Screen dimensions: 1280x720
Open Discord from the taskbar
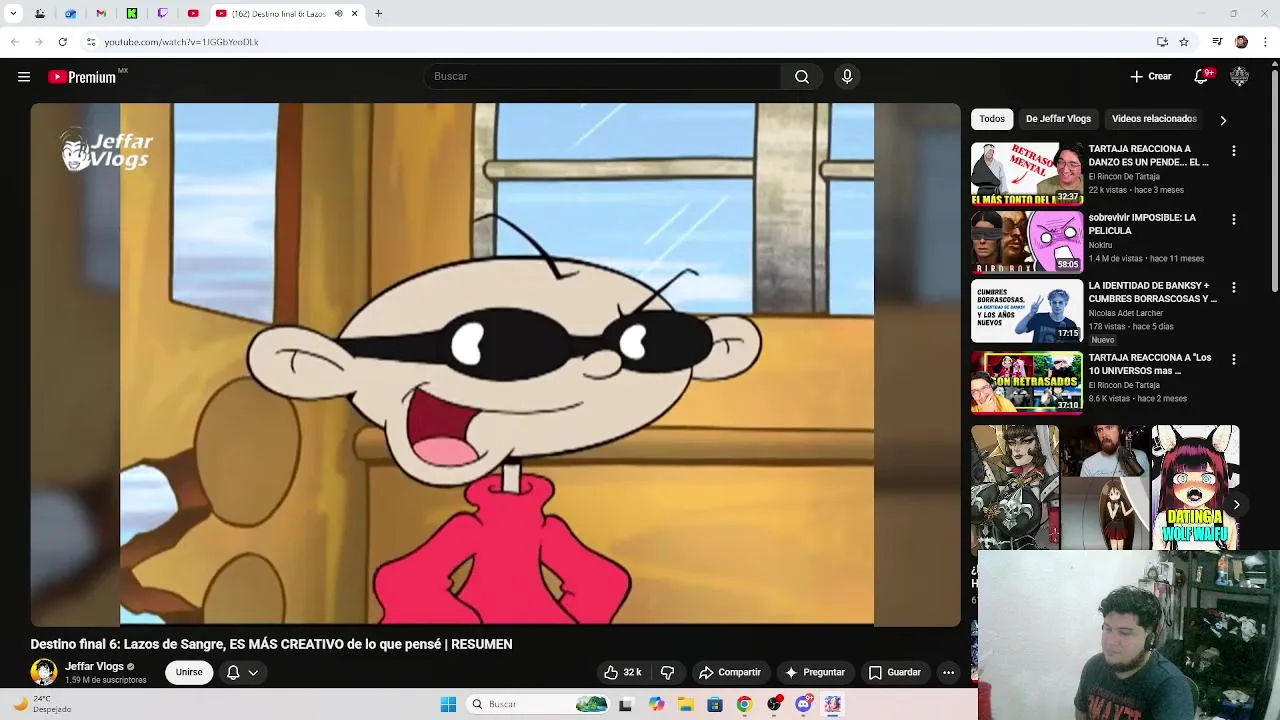click(x=803, y=705)
